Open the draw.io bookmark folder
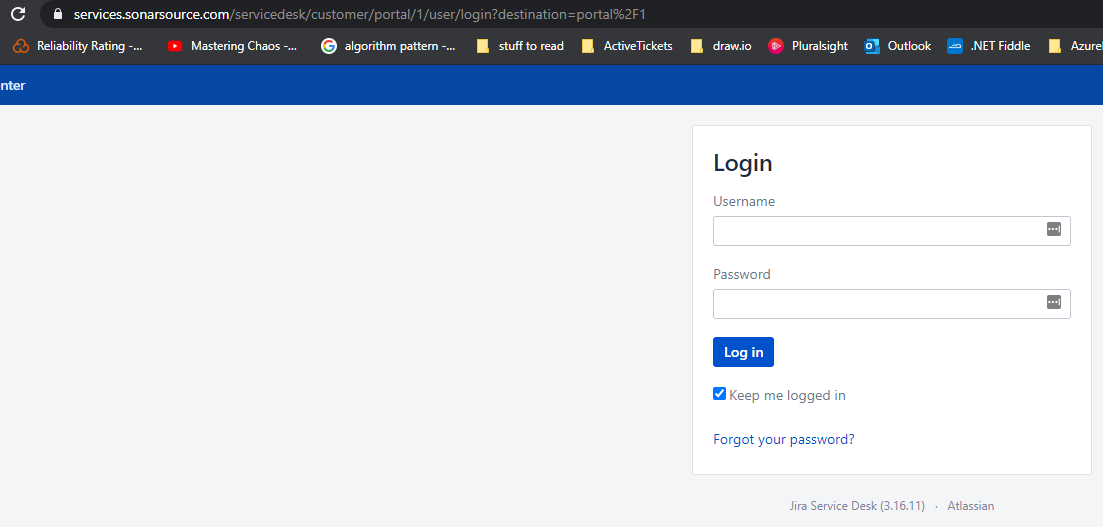This screenshot has width=1103, height=527. 721,46
